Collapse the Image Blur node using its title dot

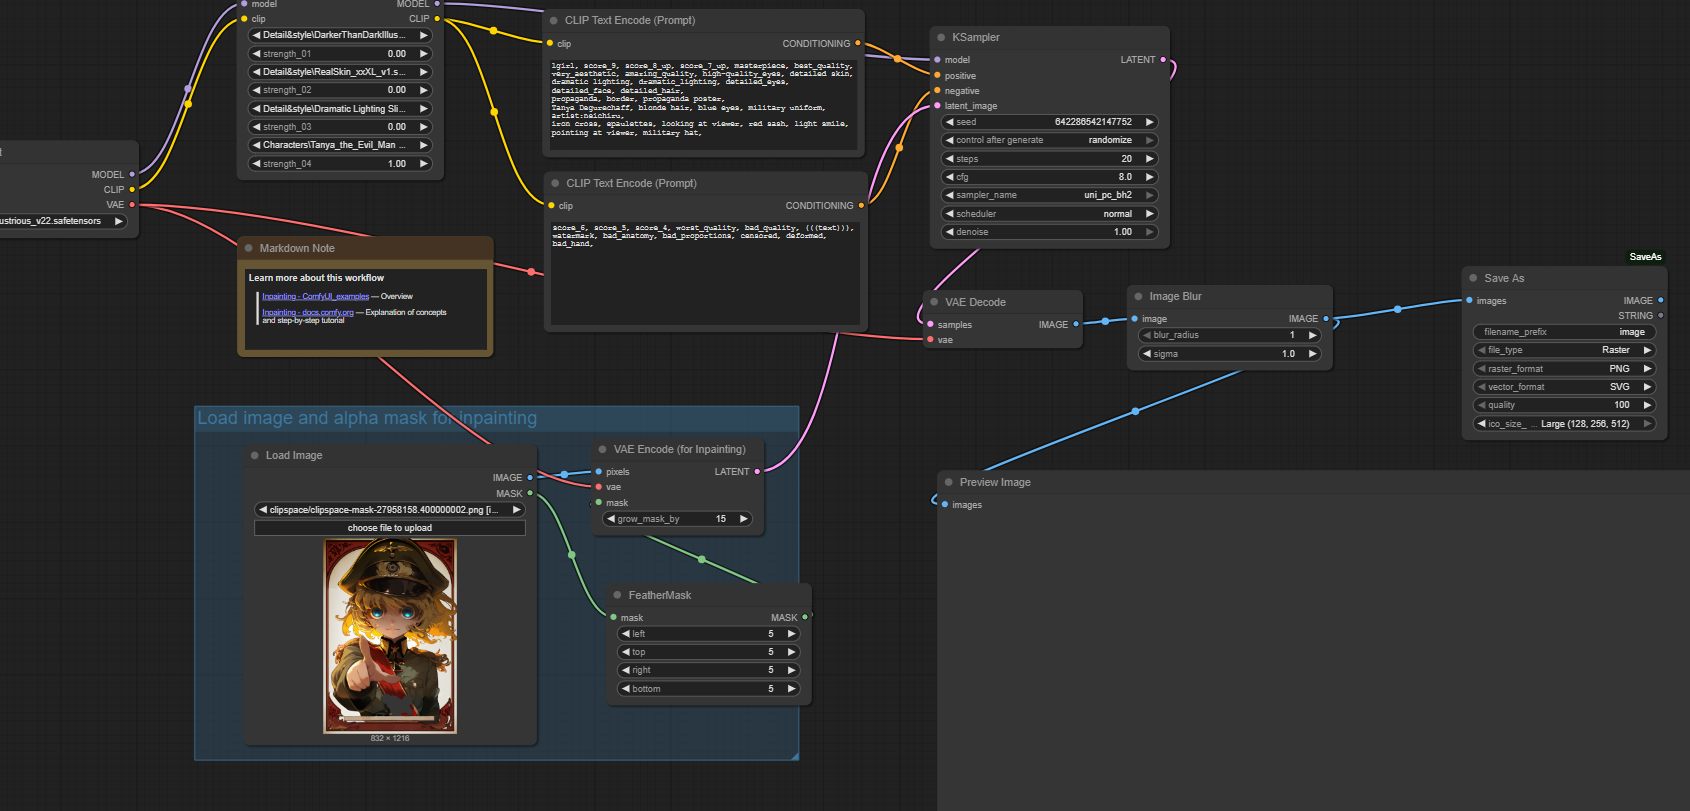click(x=1138, y=296)
